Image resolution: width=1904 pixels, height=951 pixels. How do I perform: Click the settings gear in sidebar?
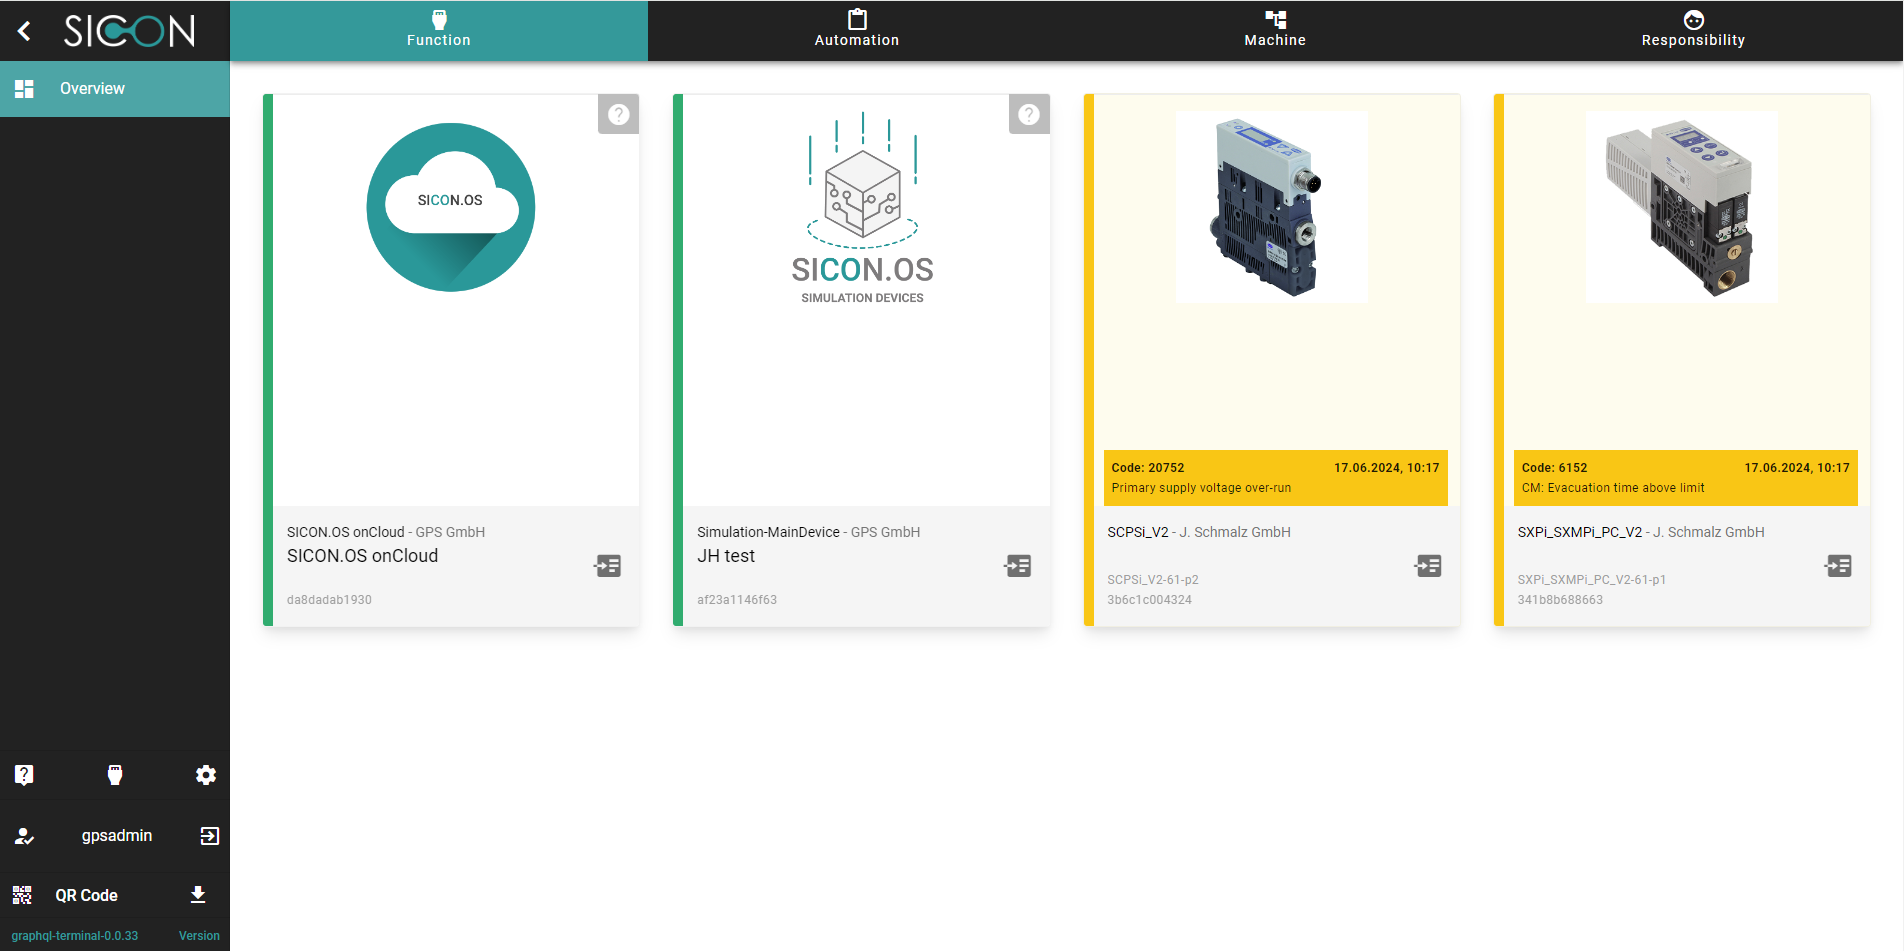[206, 775]
